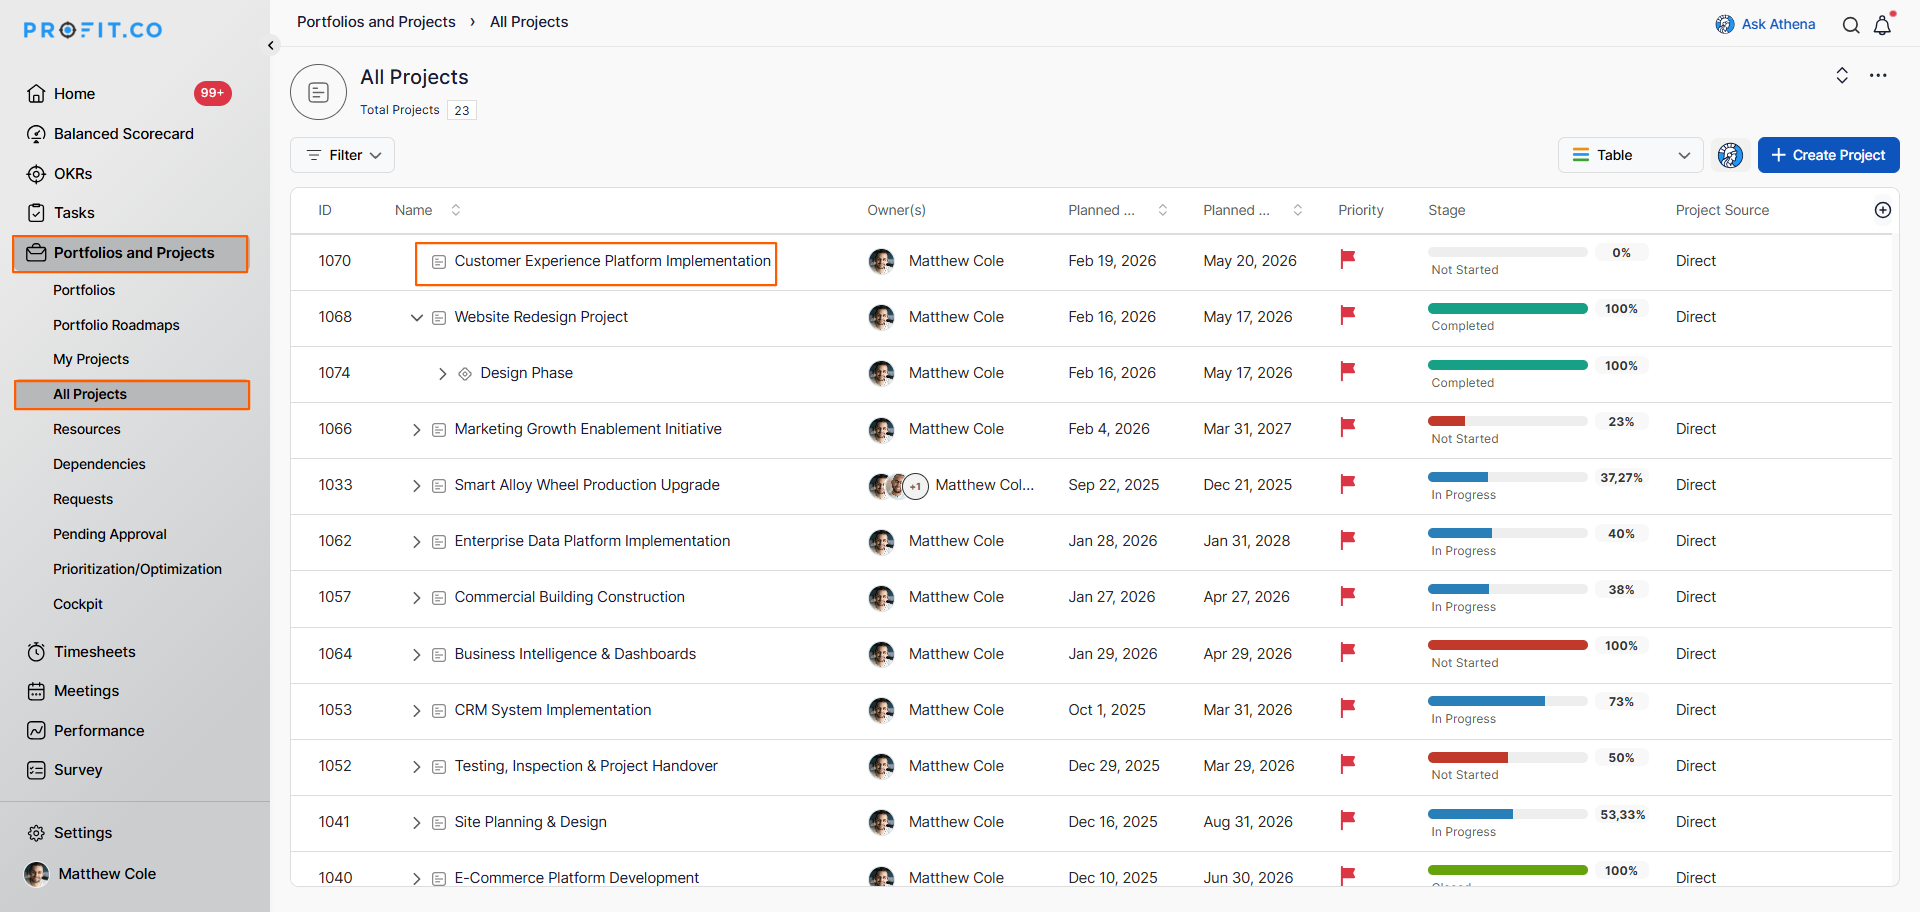Go to Timesheets in sidebar
Screen dimensions: 1920x912
click(x=94, y=652)
